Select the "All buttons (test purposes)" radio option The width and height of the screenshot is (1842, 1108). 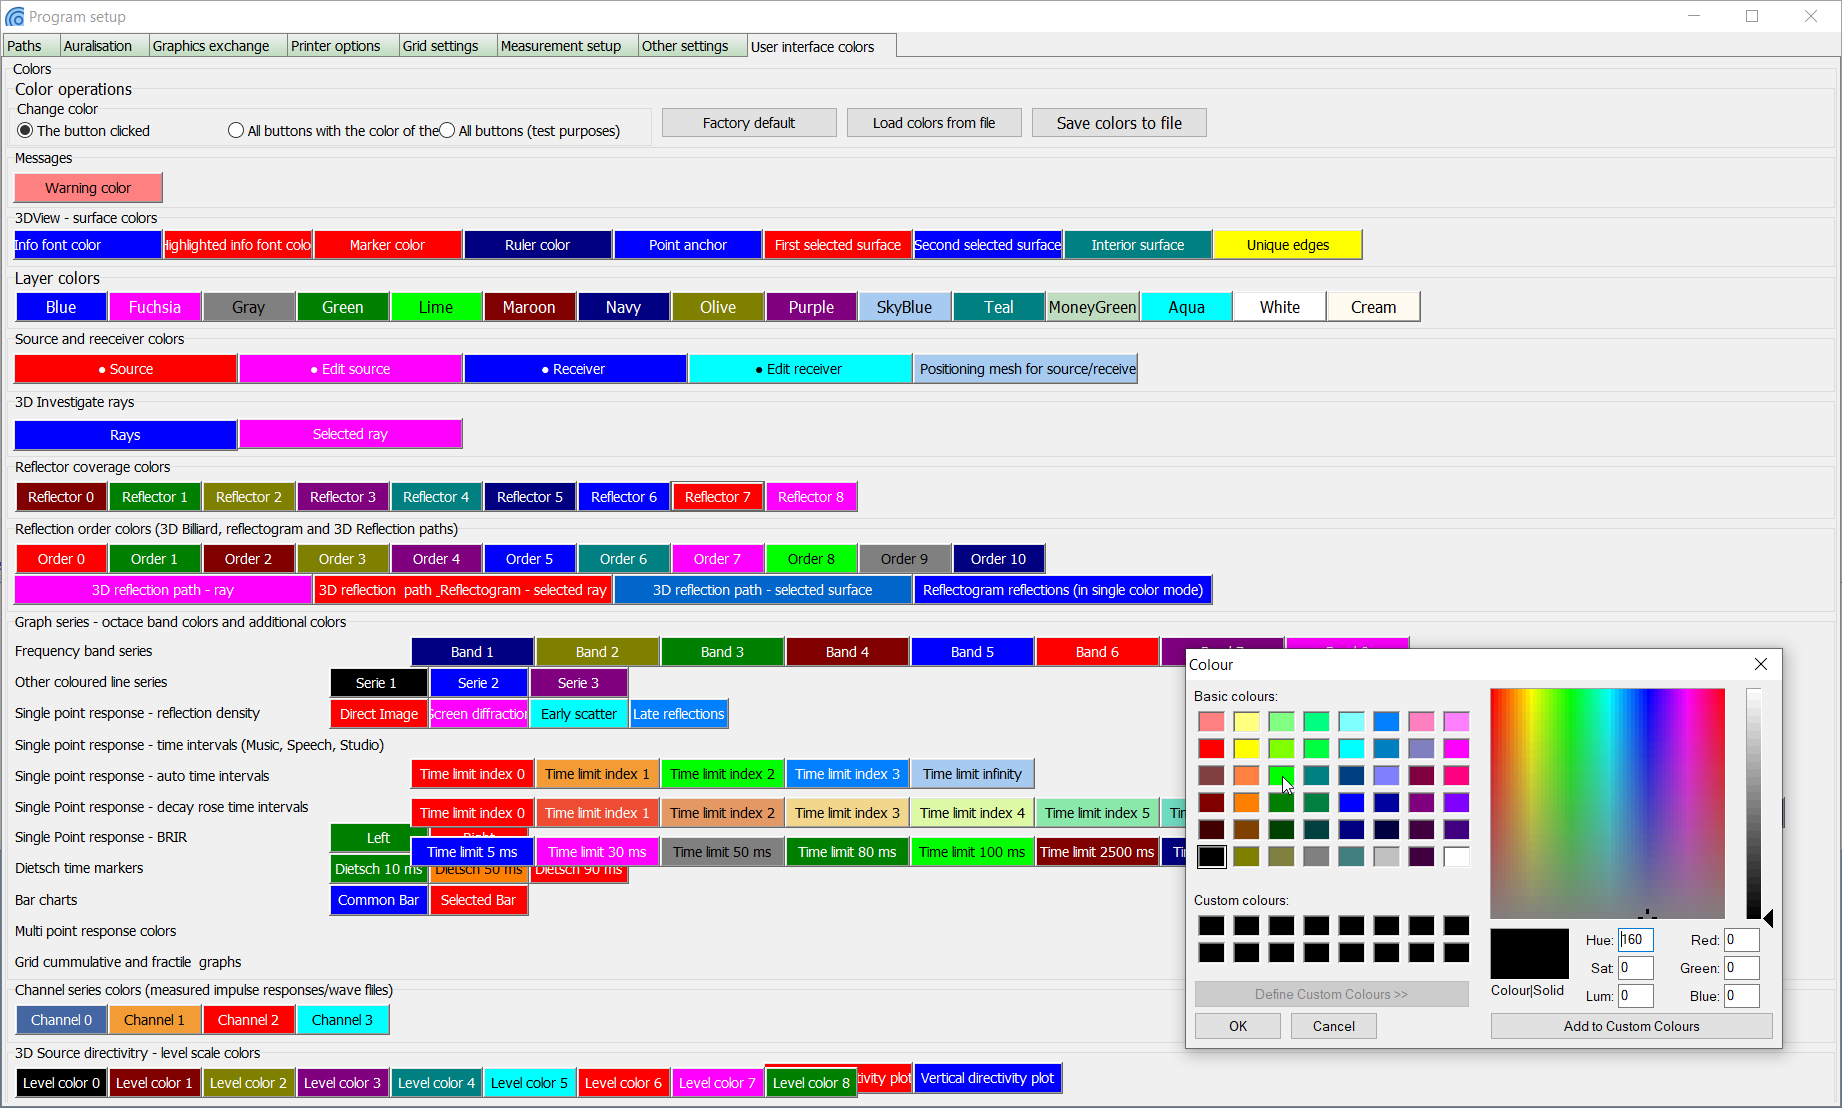click(446, 130)
